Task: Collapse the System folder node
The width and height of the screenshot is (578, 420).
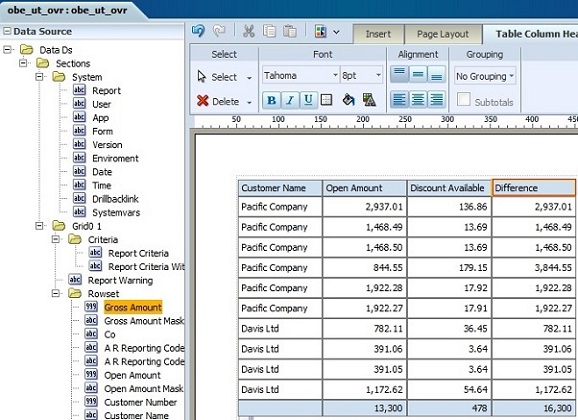Action: [x=39, y=77]
